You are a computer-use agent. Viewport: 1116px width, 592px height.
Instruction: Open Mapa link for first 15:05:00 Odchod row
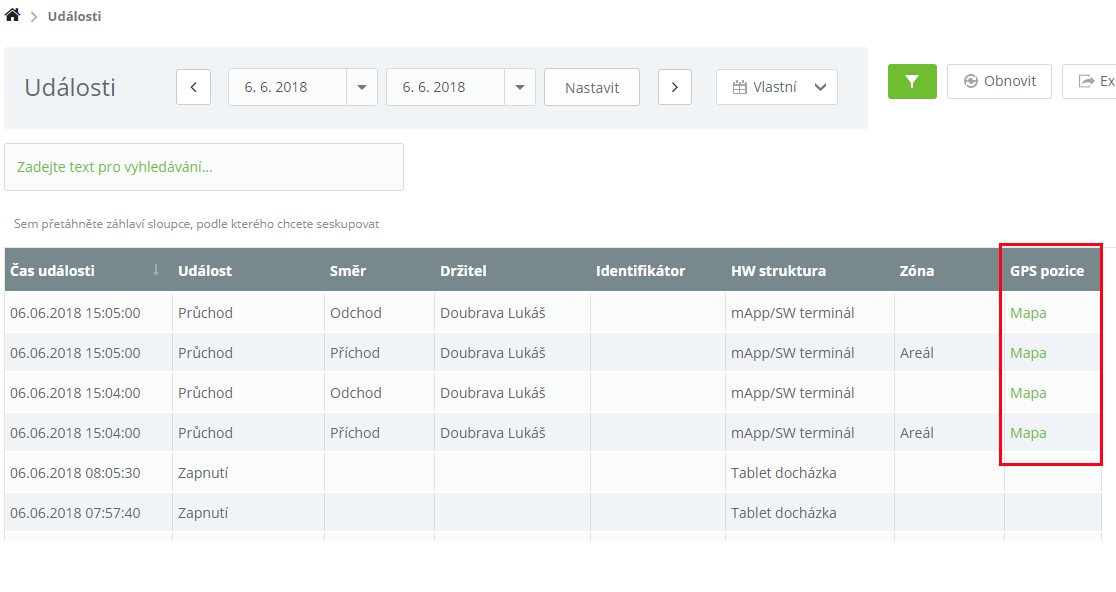(1028, 313)
